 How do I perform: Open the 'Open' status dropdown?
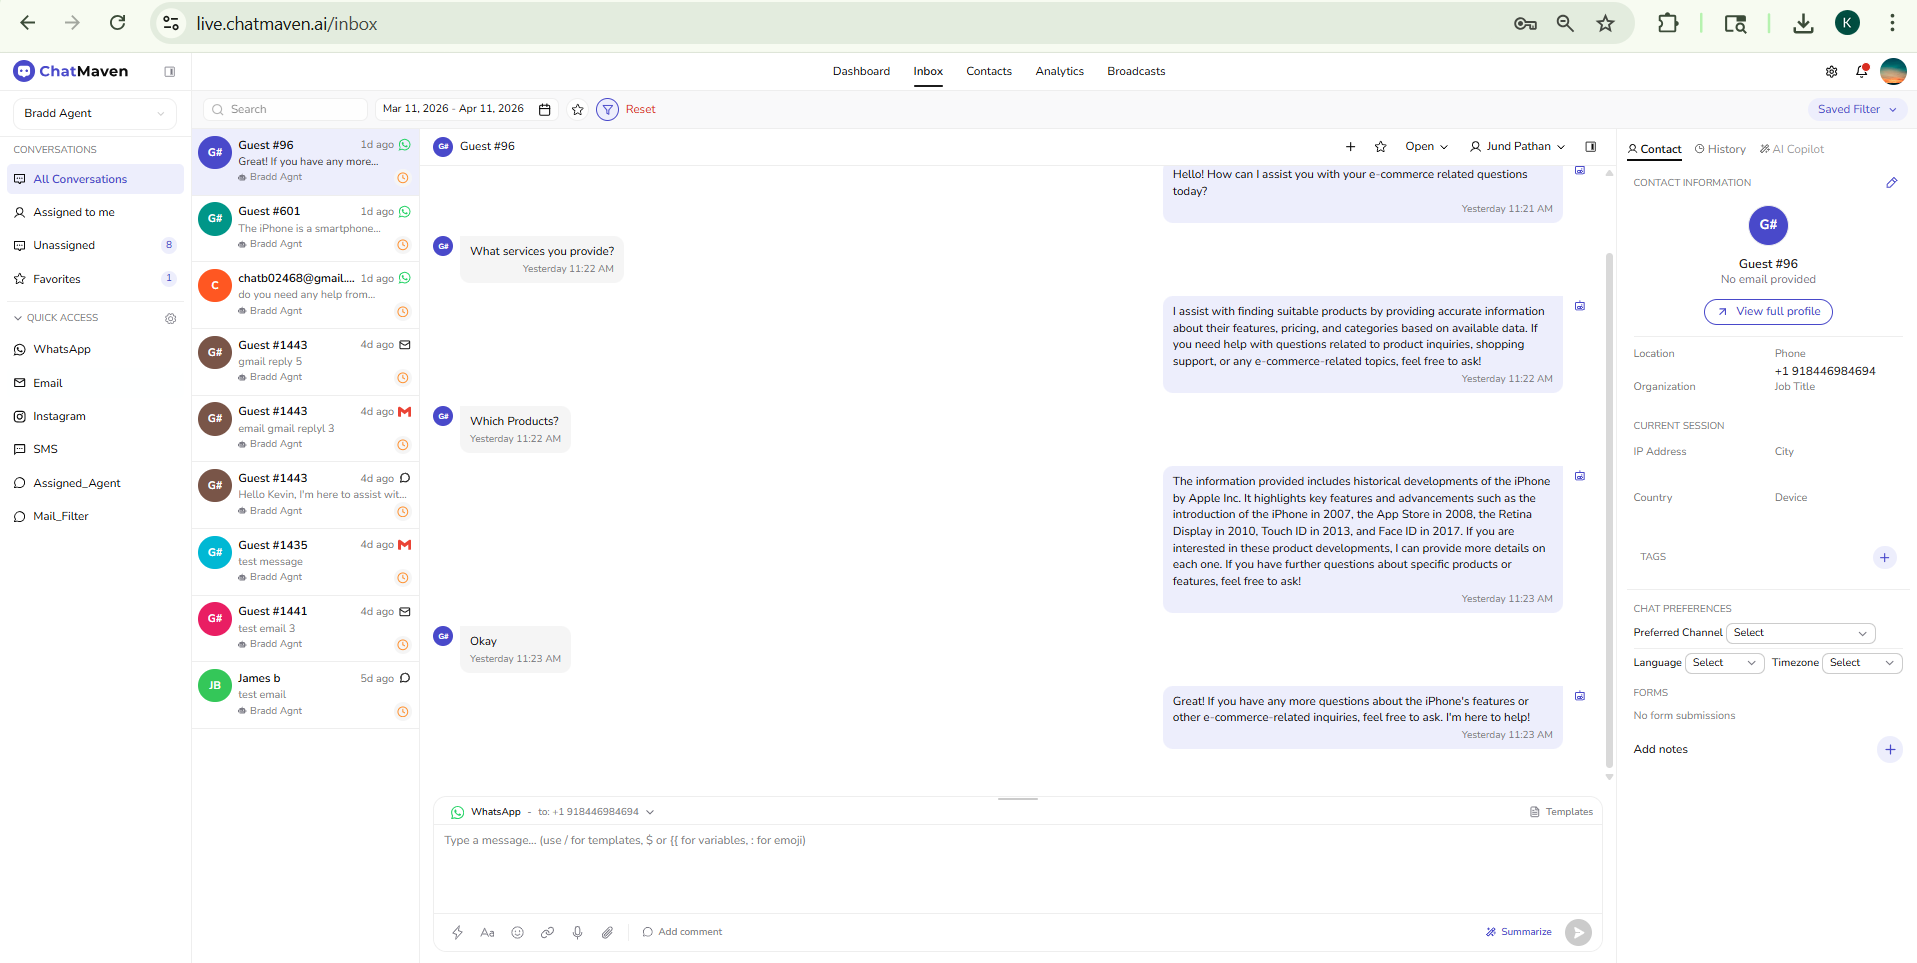(x=1427, y=146)
